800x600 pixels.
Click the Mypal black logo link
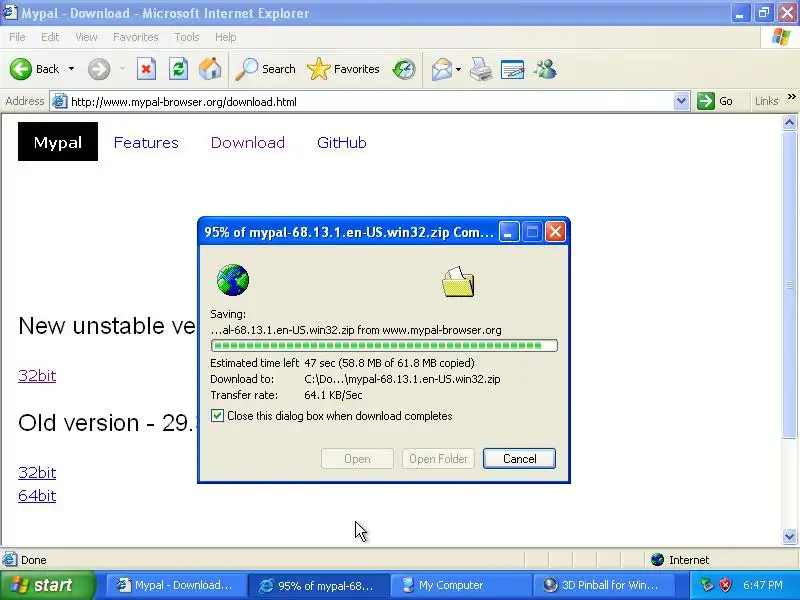tap(58, 142)
